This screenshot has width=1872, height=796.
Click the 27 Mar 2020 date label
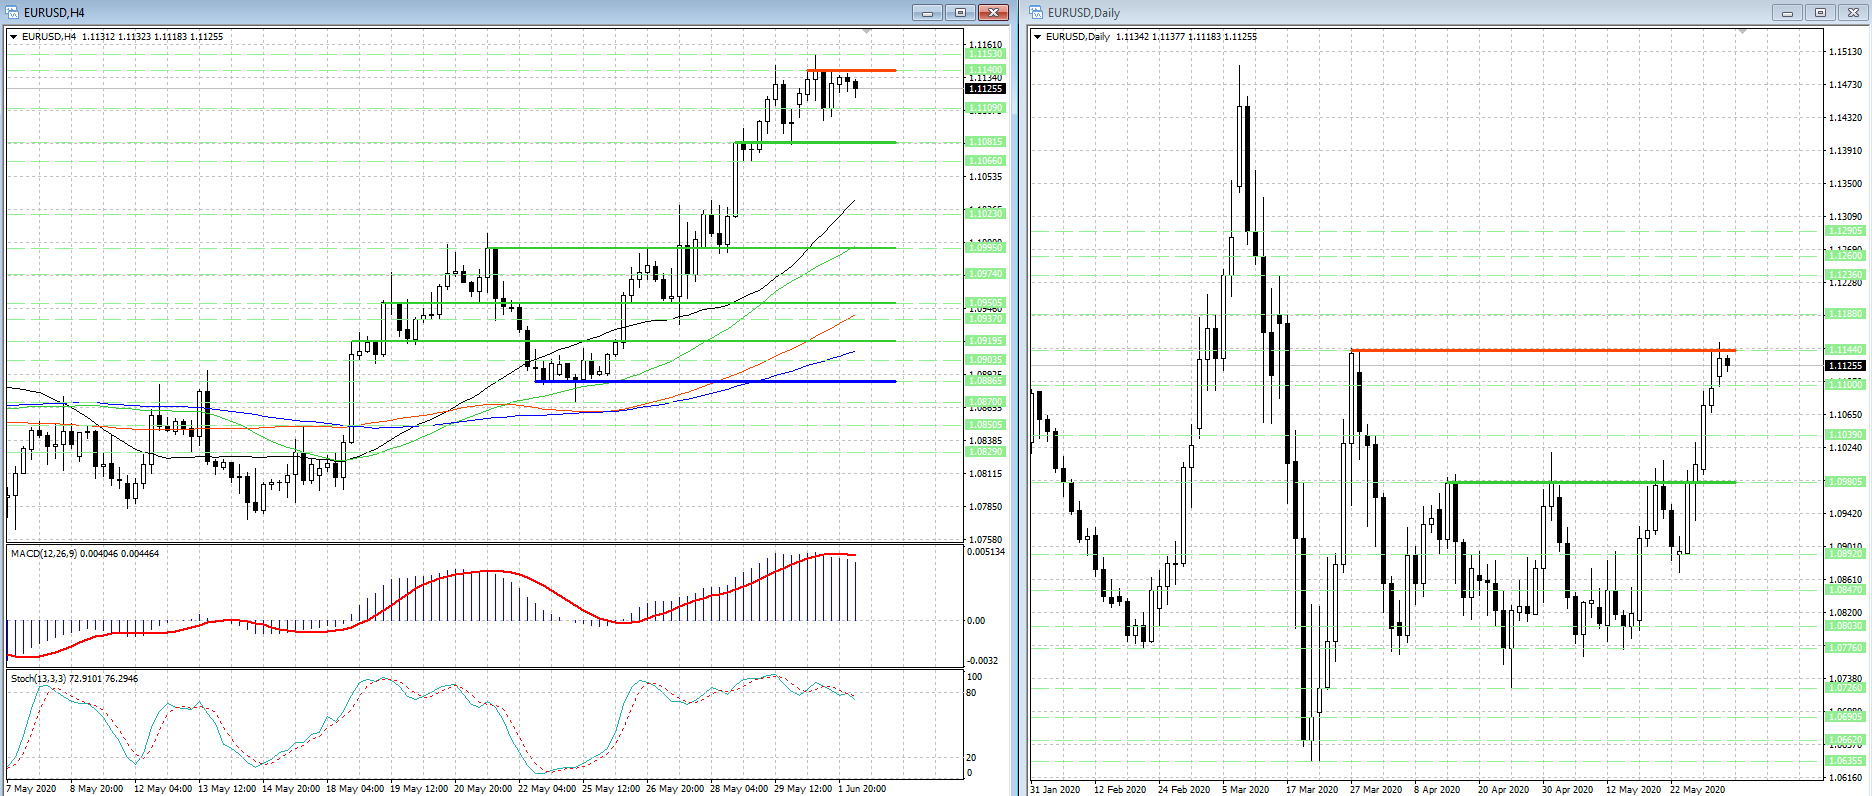pyautogui.click(x=1376, y=790)
